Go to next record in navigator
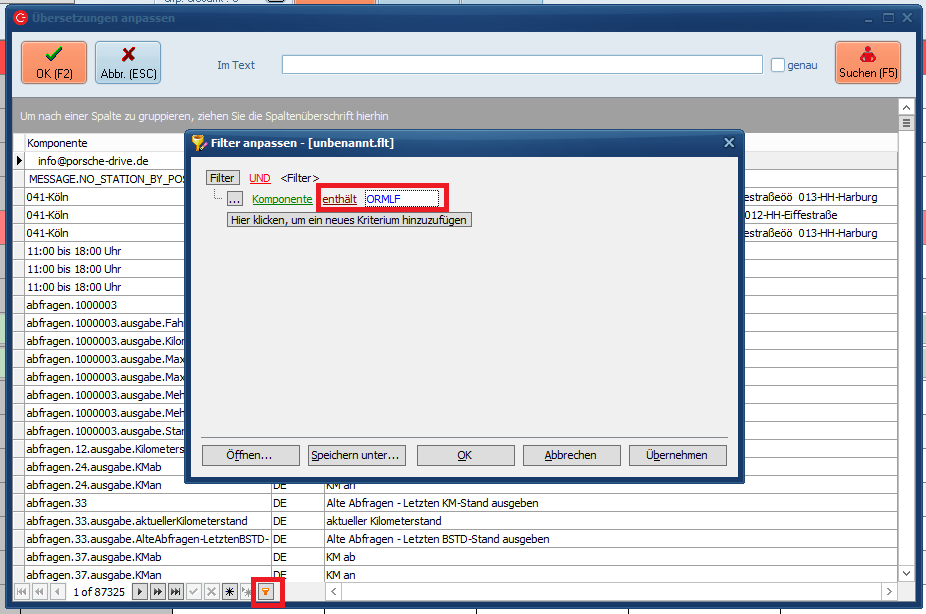Image resolution: width=926 pixels, height=614 pixels. pos(140,592)
